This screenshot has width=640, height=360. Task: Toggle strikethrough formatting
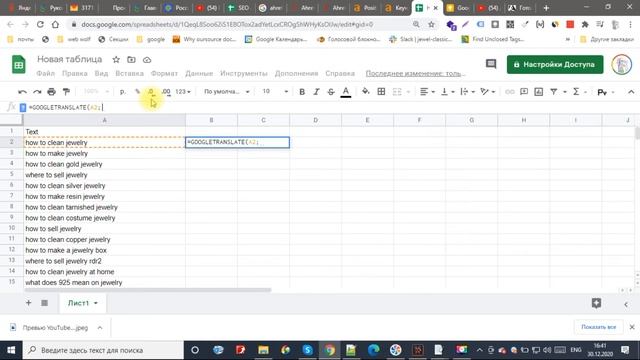point(331,92)
